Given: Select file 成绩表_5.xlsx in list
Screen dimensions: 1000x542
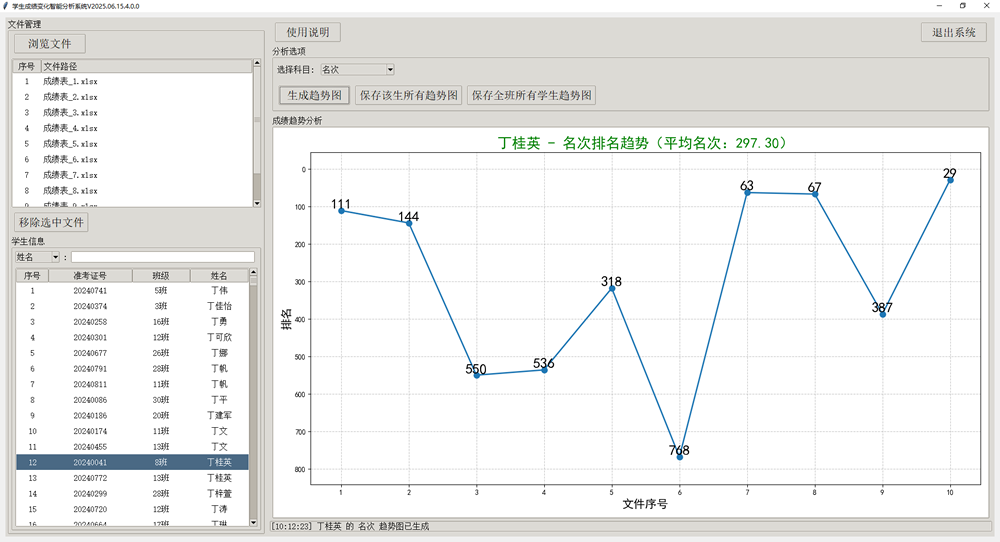Looking at the screenshot, I should (x=70, y=144).
